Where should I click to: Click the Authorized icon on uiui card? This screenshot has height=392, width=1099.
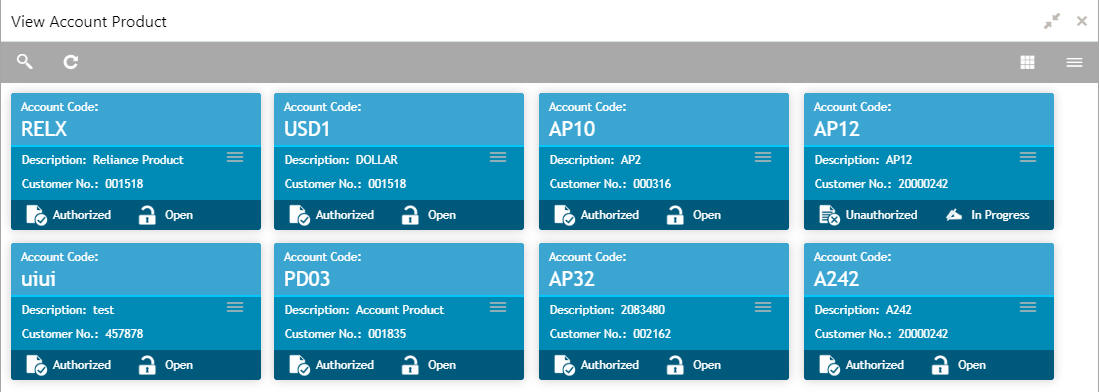pos(36,365)
